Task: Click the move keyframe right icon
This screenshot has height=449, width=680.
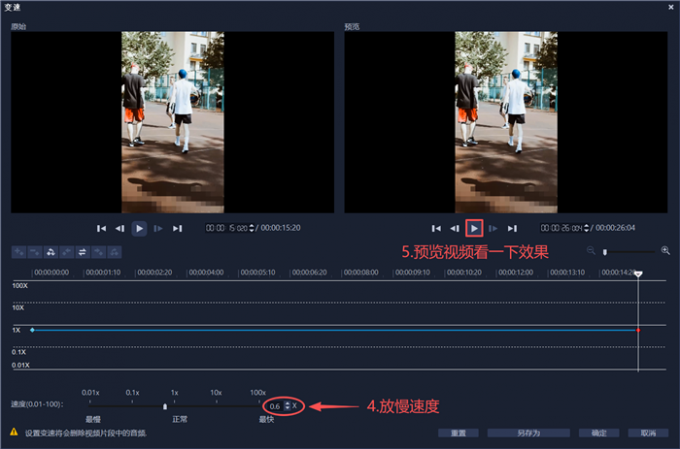Action: pos(98,252)
